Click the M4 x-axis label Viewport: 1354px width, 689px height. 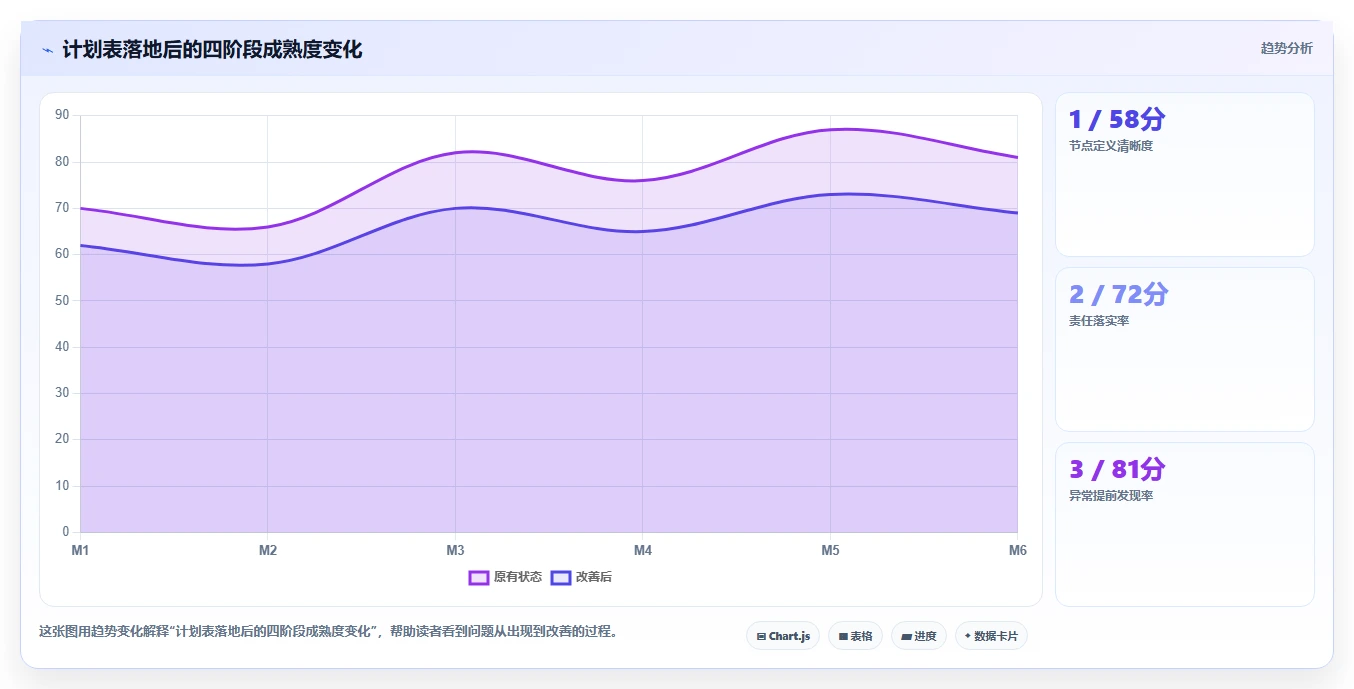click(643, 550)
